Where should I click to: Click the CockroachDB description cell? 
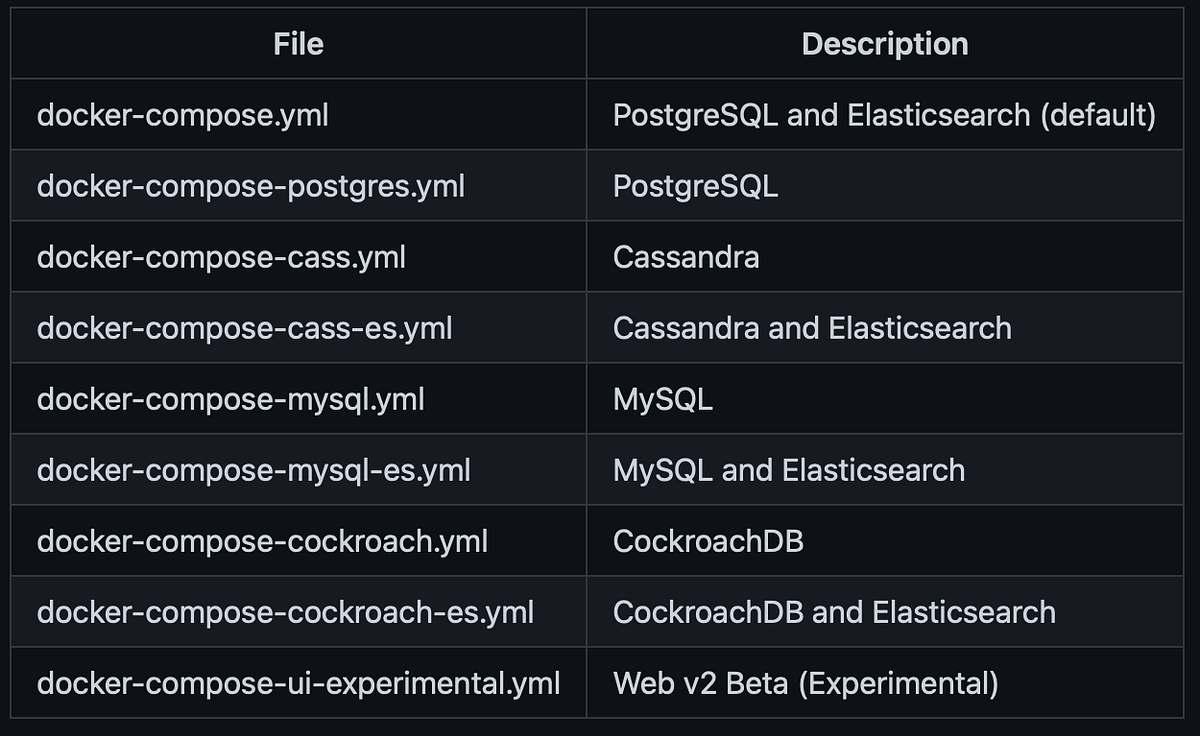[x=709, y=542]
